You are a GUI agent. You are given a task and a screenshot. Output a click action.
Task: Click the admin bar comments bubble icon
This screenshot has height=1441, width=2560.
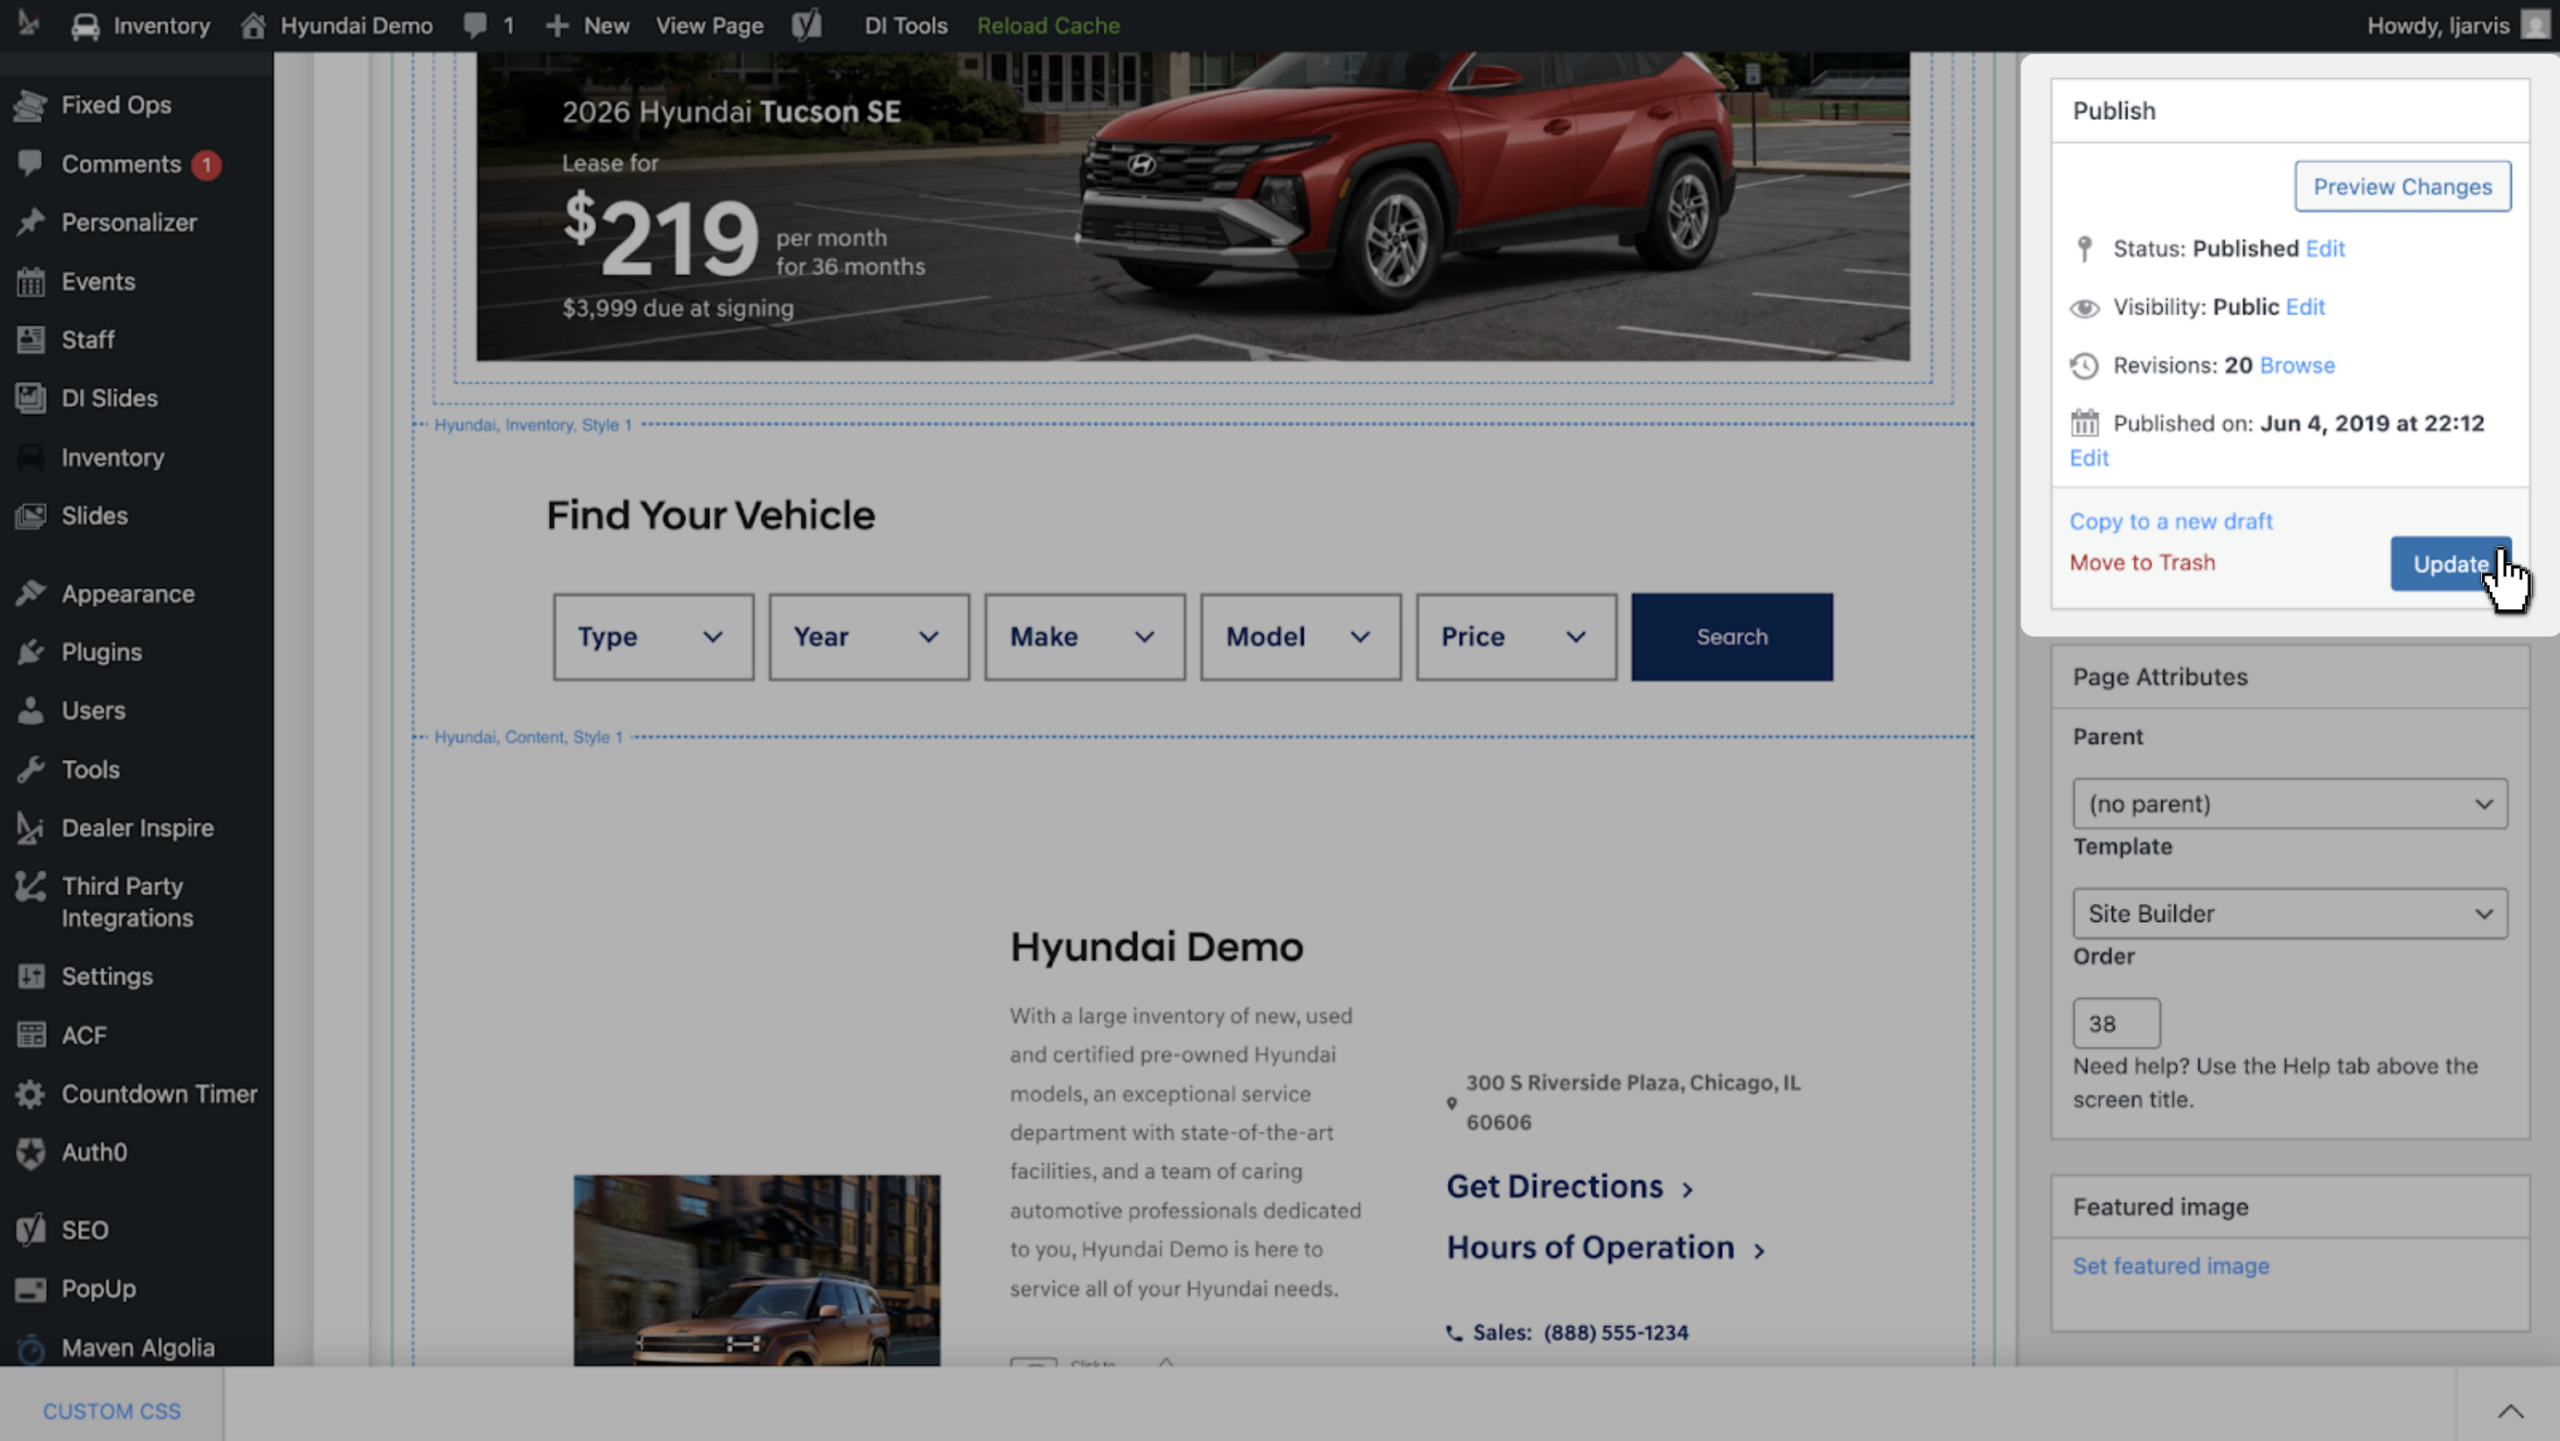coord(475,25)
